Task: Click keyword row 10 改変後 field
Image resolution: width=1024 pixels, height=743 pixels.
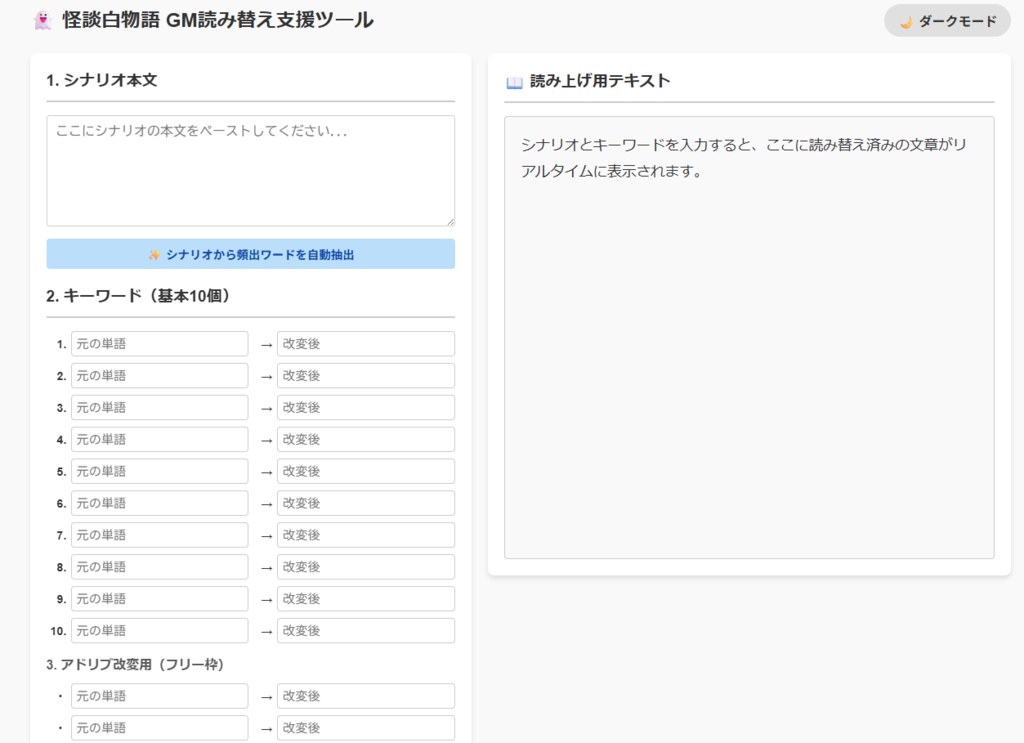Action: coord(365,630)
